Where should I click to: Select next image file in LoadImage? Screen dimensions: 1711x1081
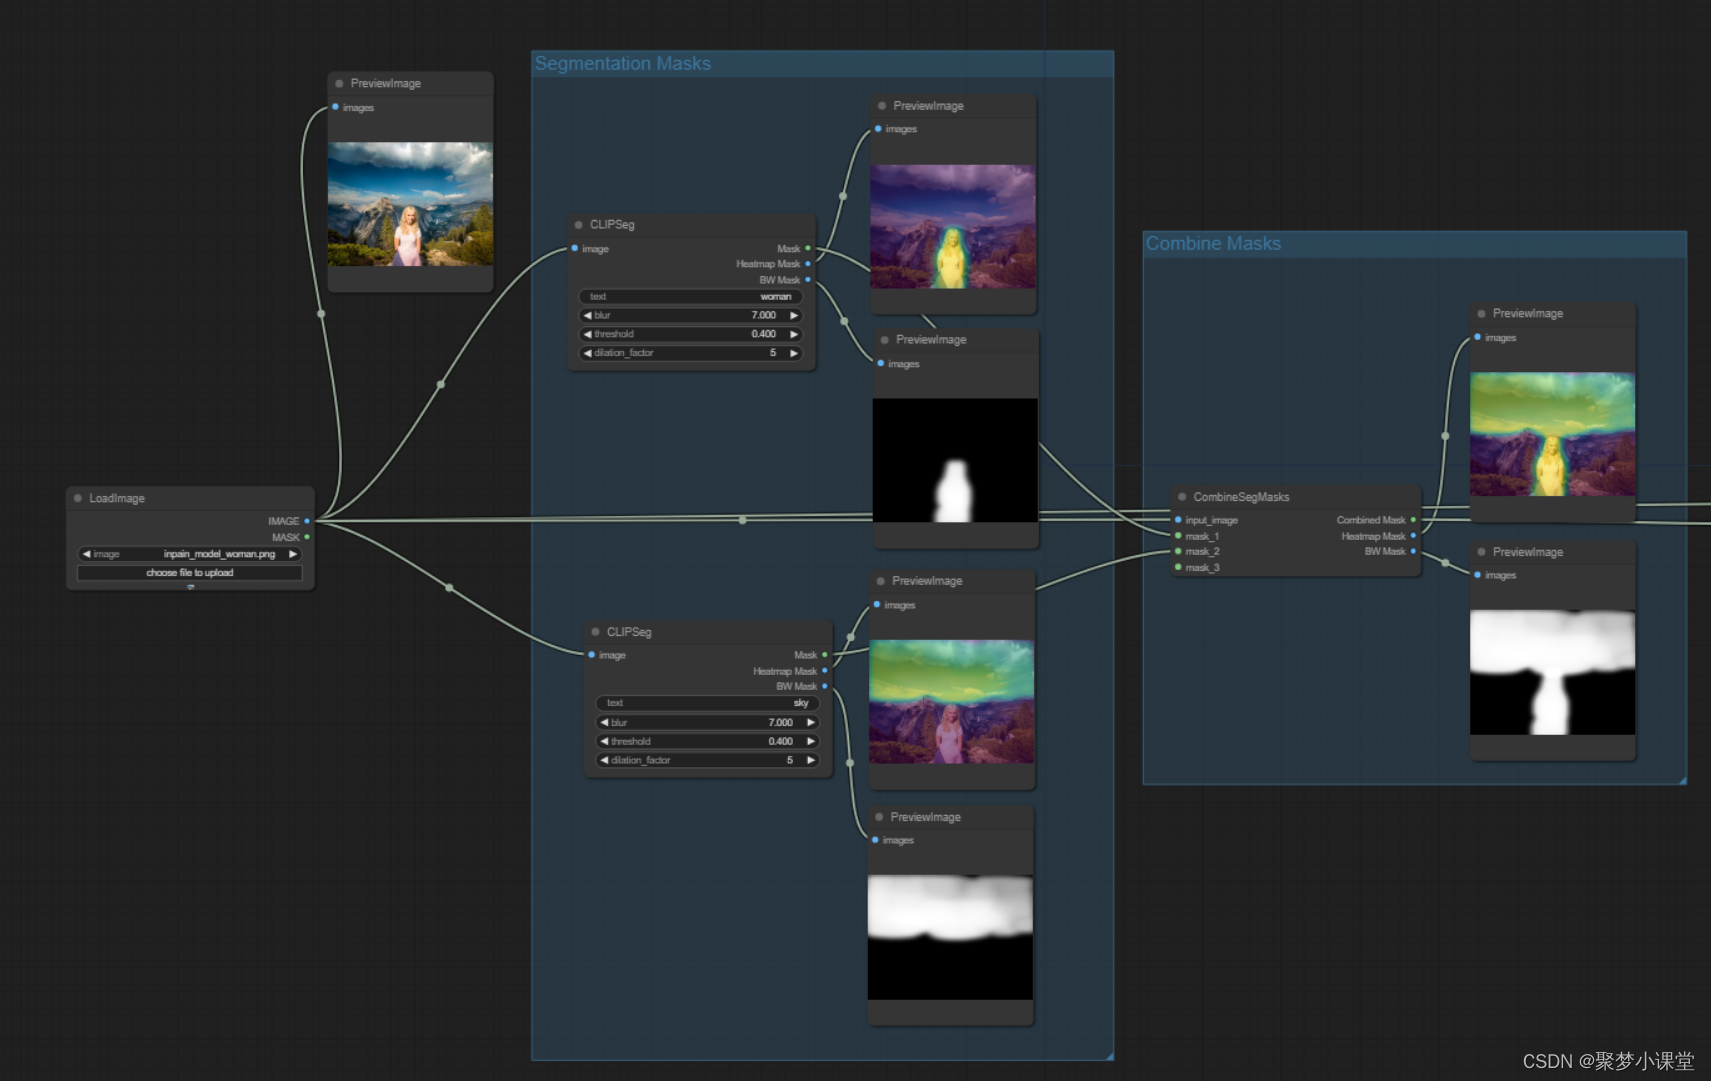(293, 554)
